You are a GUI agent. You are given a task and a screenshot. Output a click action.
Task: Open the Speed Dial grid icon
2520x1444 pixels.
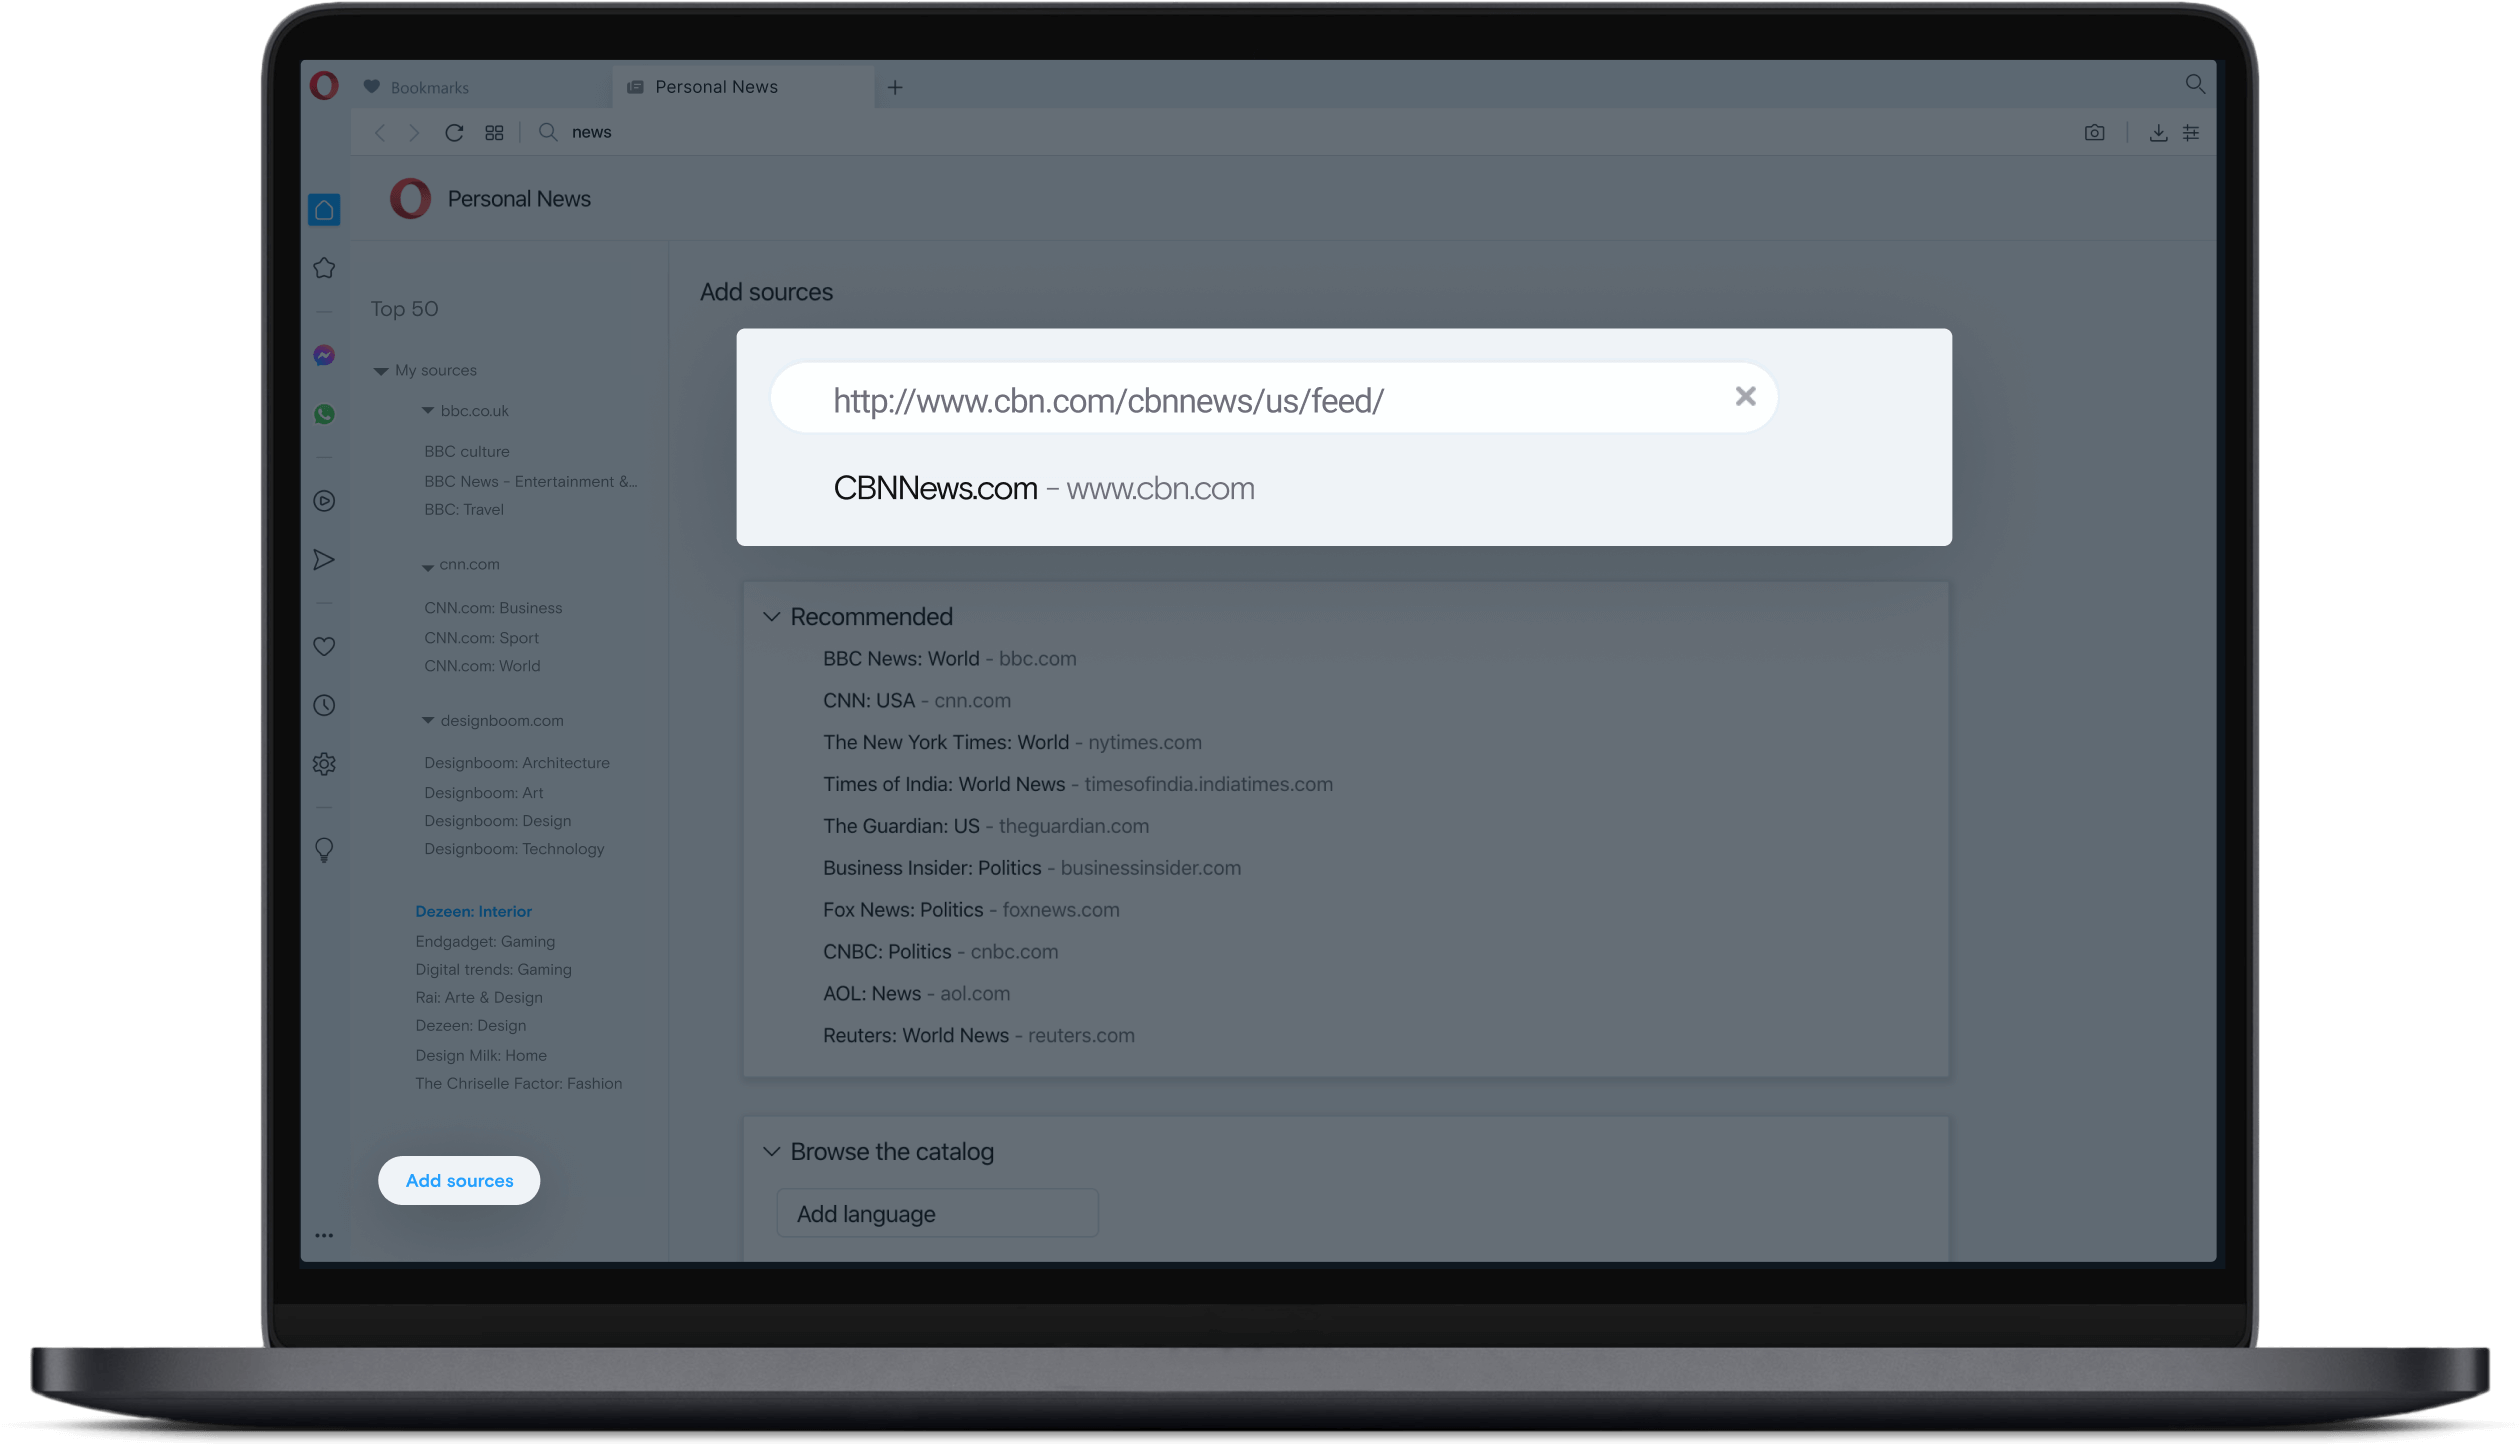(494, 133)
